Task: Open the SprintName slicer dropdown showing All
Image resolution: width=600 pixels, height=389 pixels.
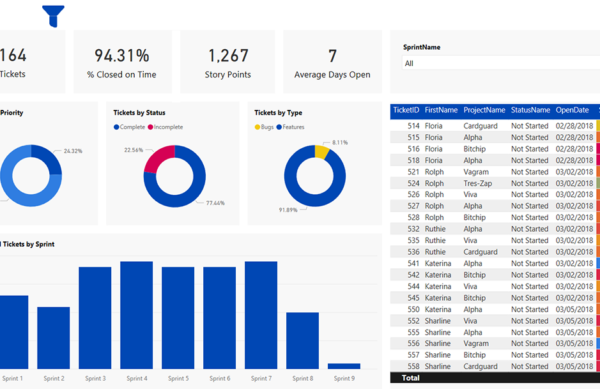Action: pos(501,63)
